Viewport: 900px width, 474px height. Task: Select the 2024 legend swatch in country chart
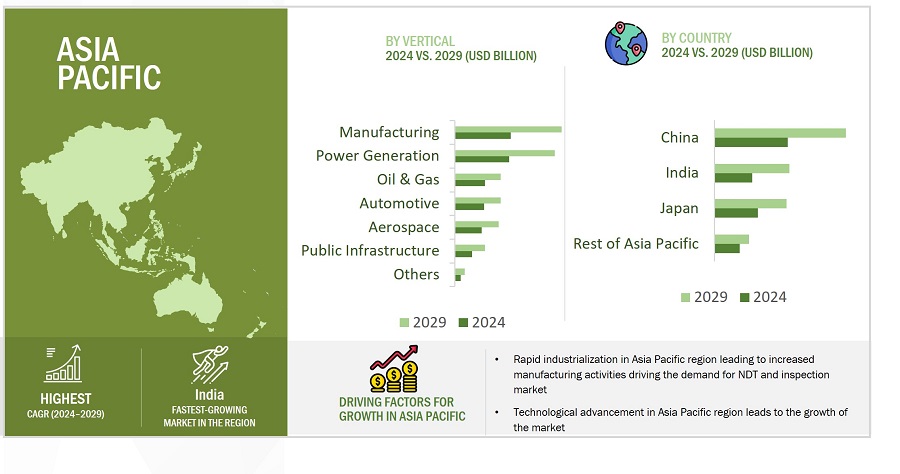(745, 297)
